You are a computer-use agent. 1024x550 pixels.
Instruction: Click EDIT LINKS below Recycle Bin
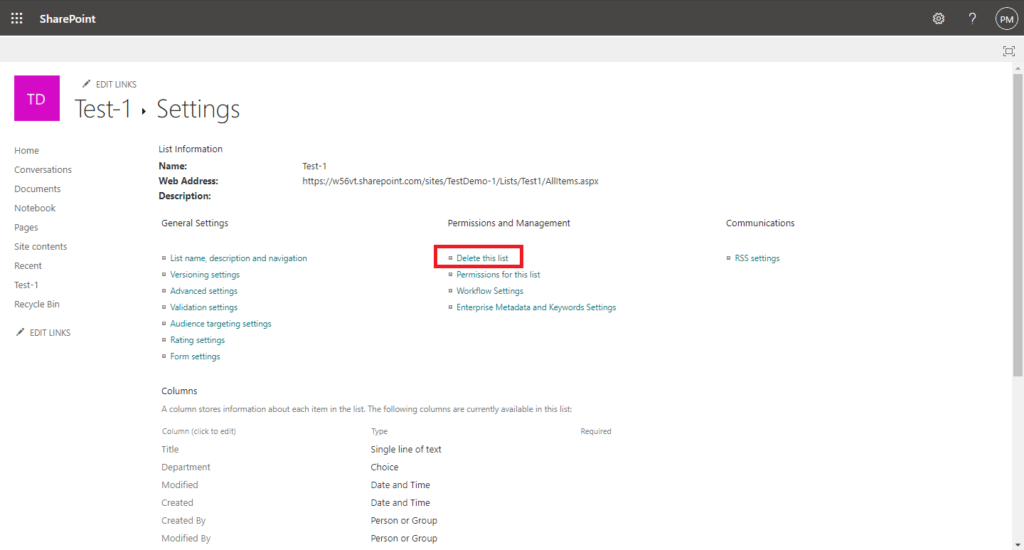(43, 332)
